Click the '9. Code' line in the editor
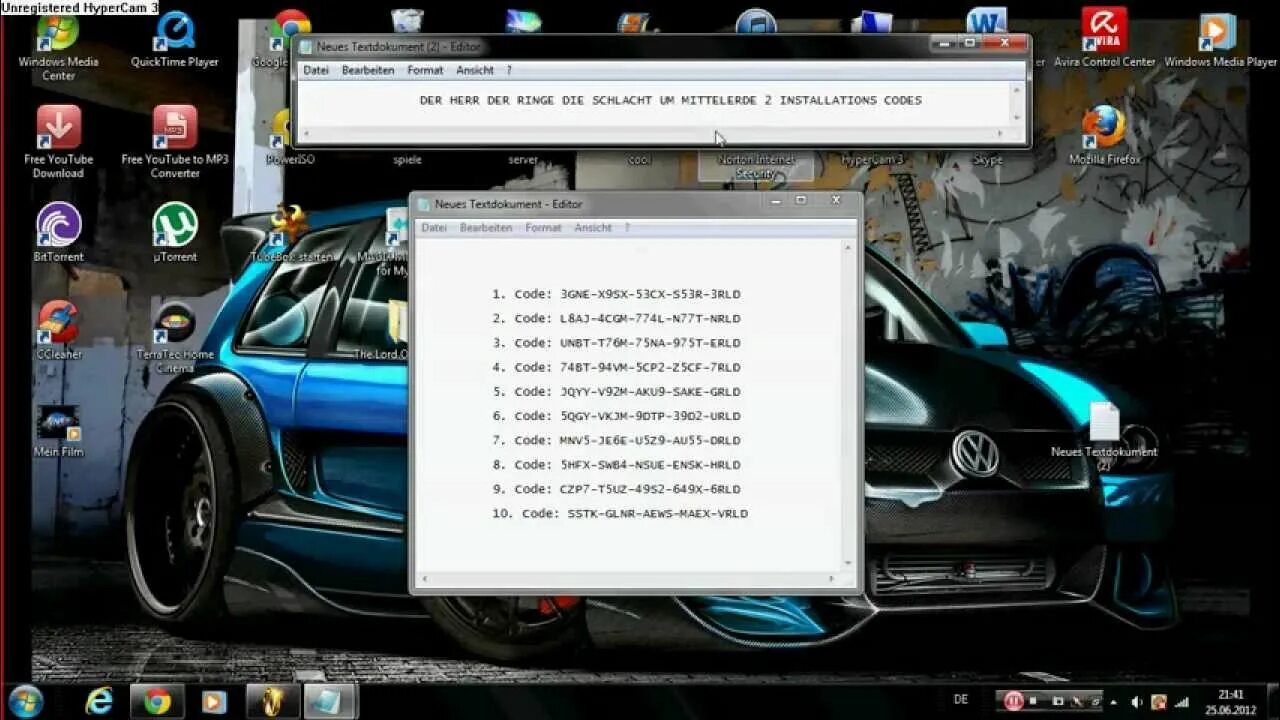 point(616,489)
